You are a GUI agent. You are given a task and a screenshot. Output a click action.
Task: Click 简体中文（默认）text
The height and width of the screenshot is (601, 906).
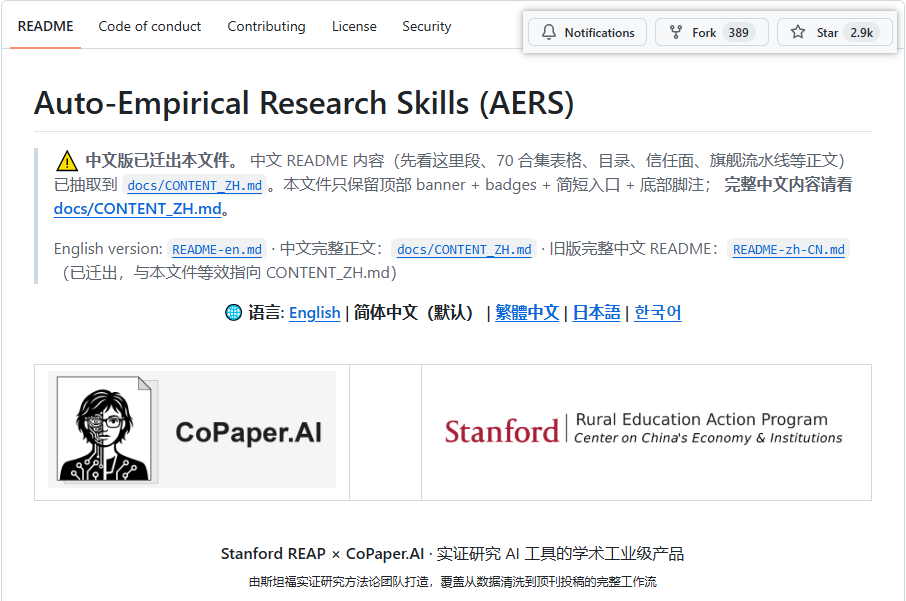(x=417, y=313)
